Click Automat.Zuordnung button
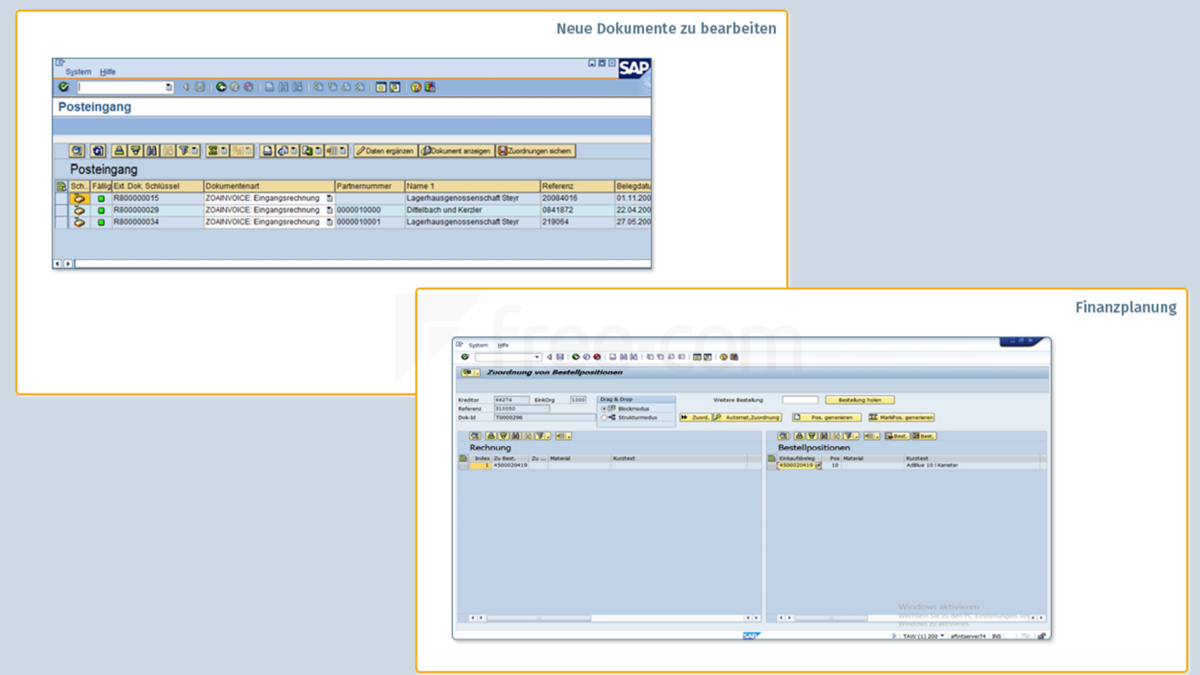The width and height of the screenshot is (1200, 675). [747, 417]
